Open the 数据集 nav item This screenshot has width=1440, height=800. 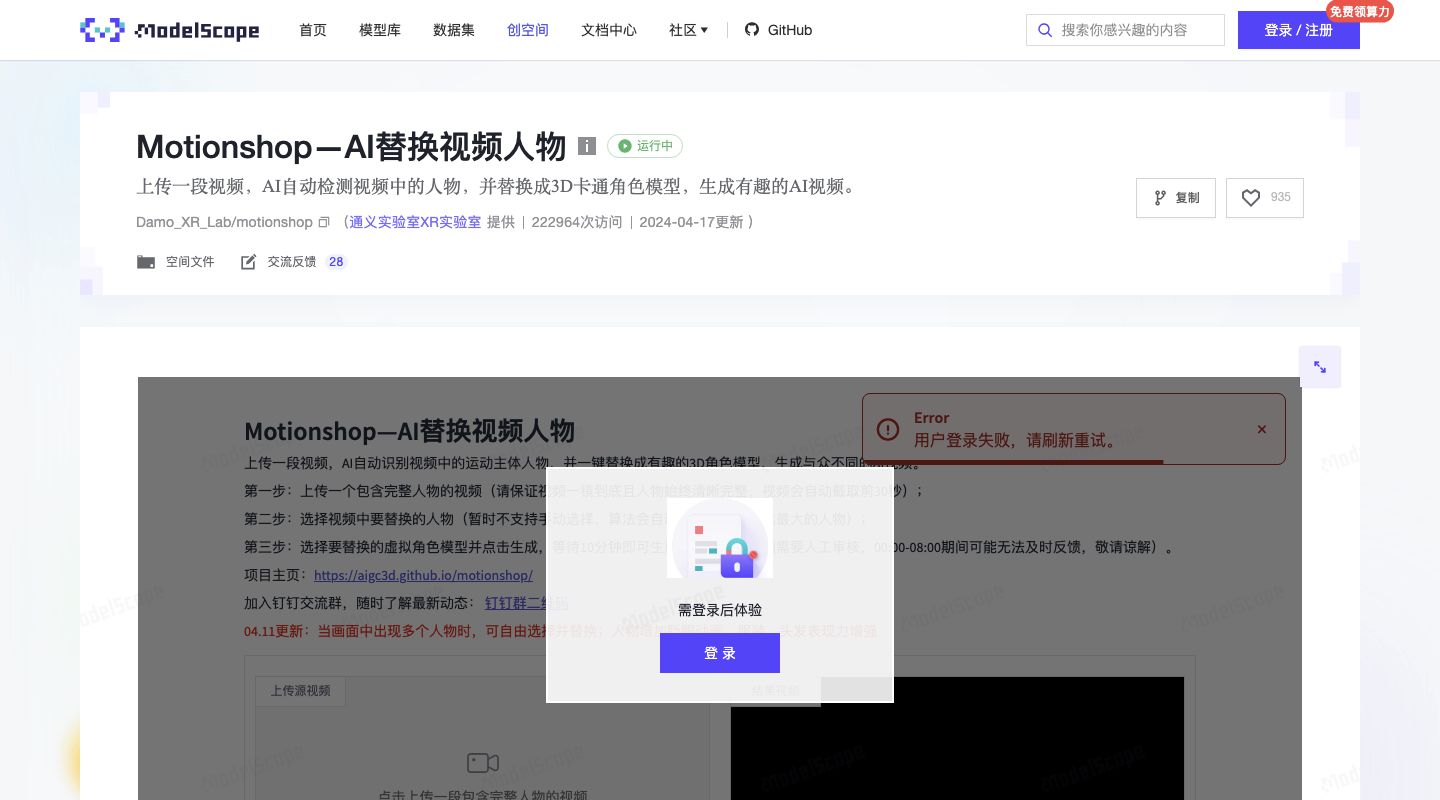(x=454, y=30)
